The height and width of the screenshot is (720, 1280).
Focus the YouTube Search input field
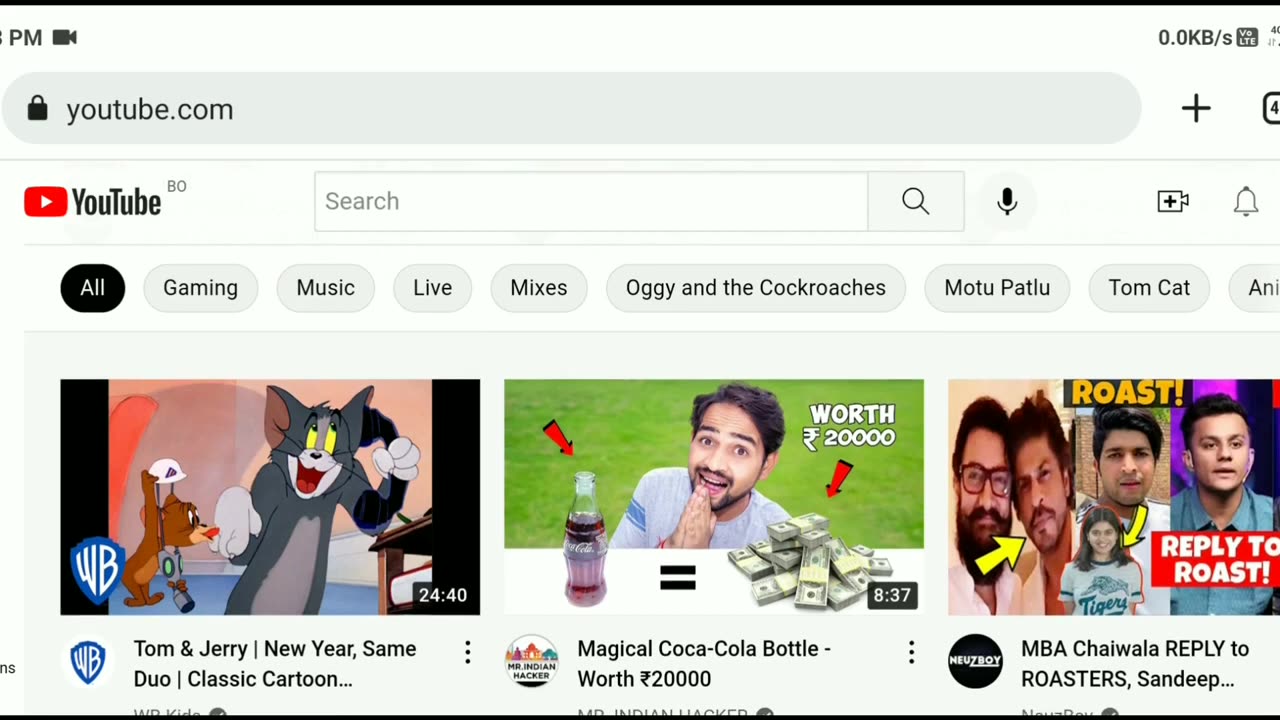[591, 201]
